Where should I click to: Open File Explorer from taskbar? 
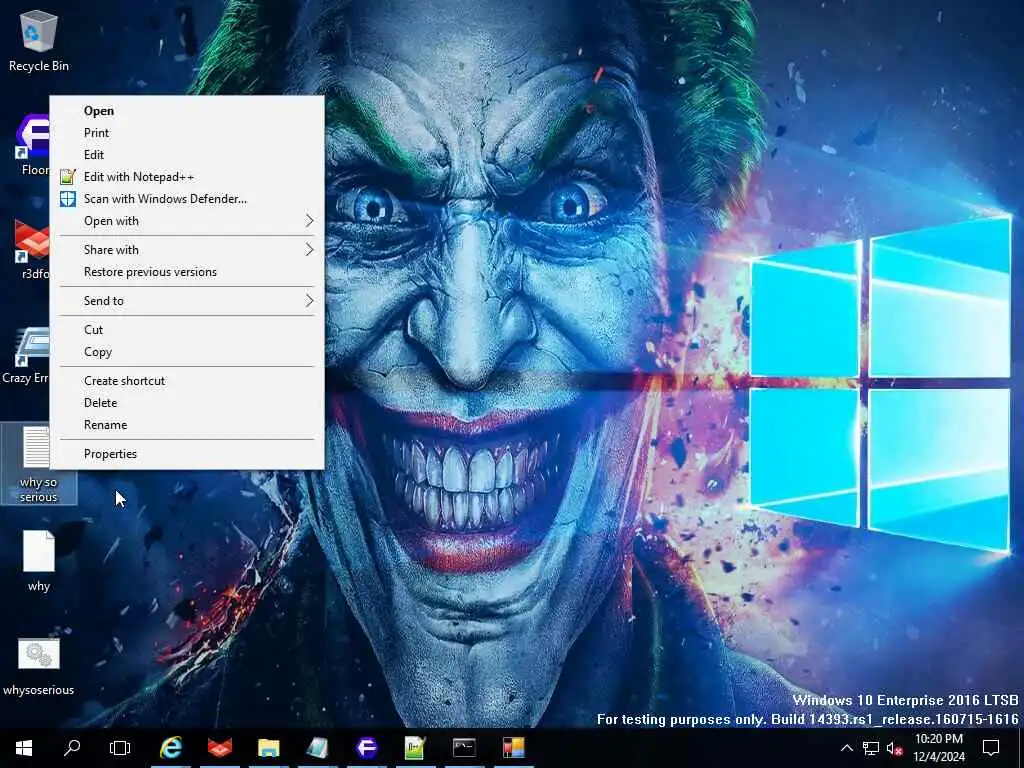click(x=268, y=748)
